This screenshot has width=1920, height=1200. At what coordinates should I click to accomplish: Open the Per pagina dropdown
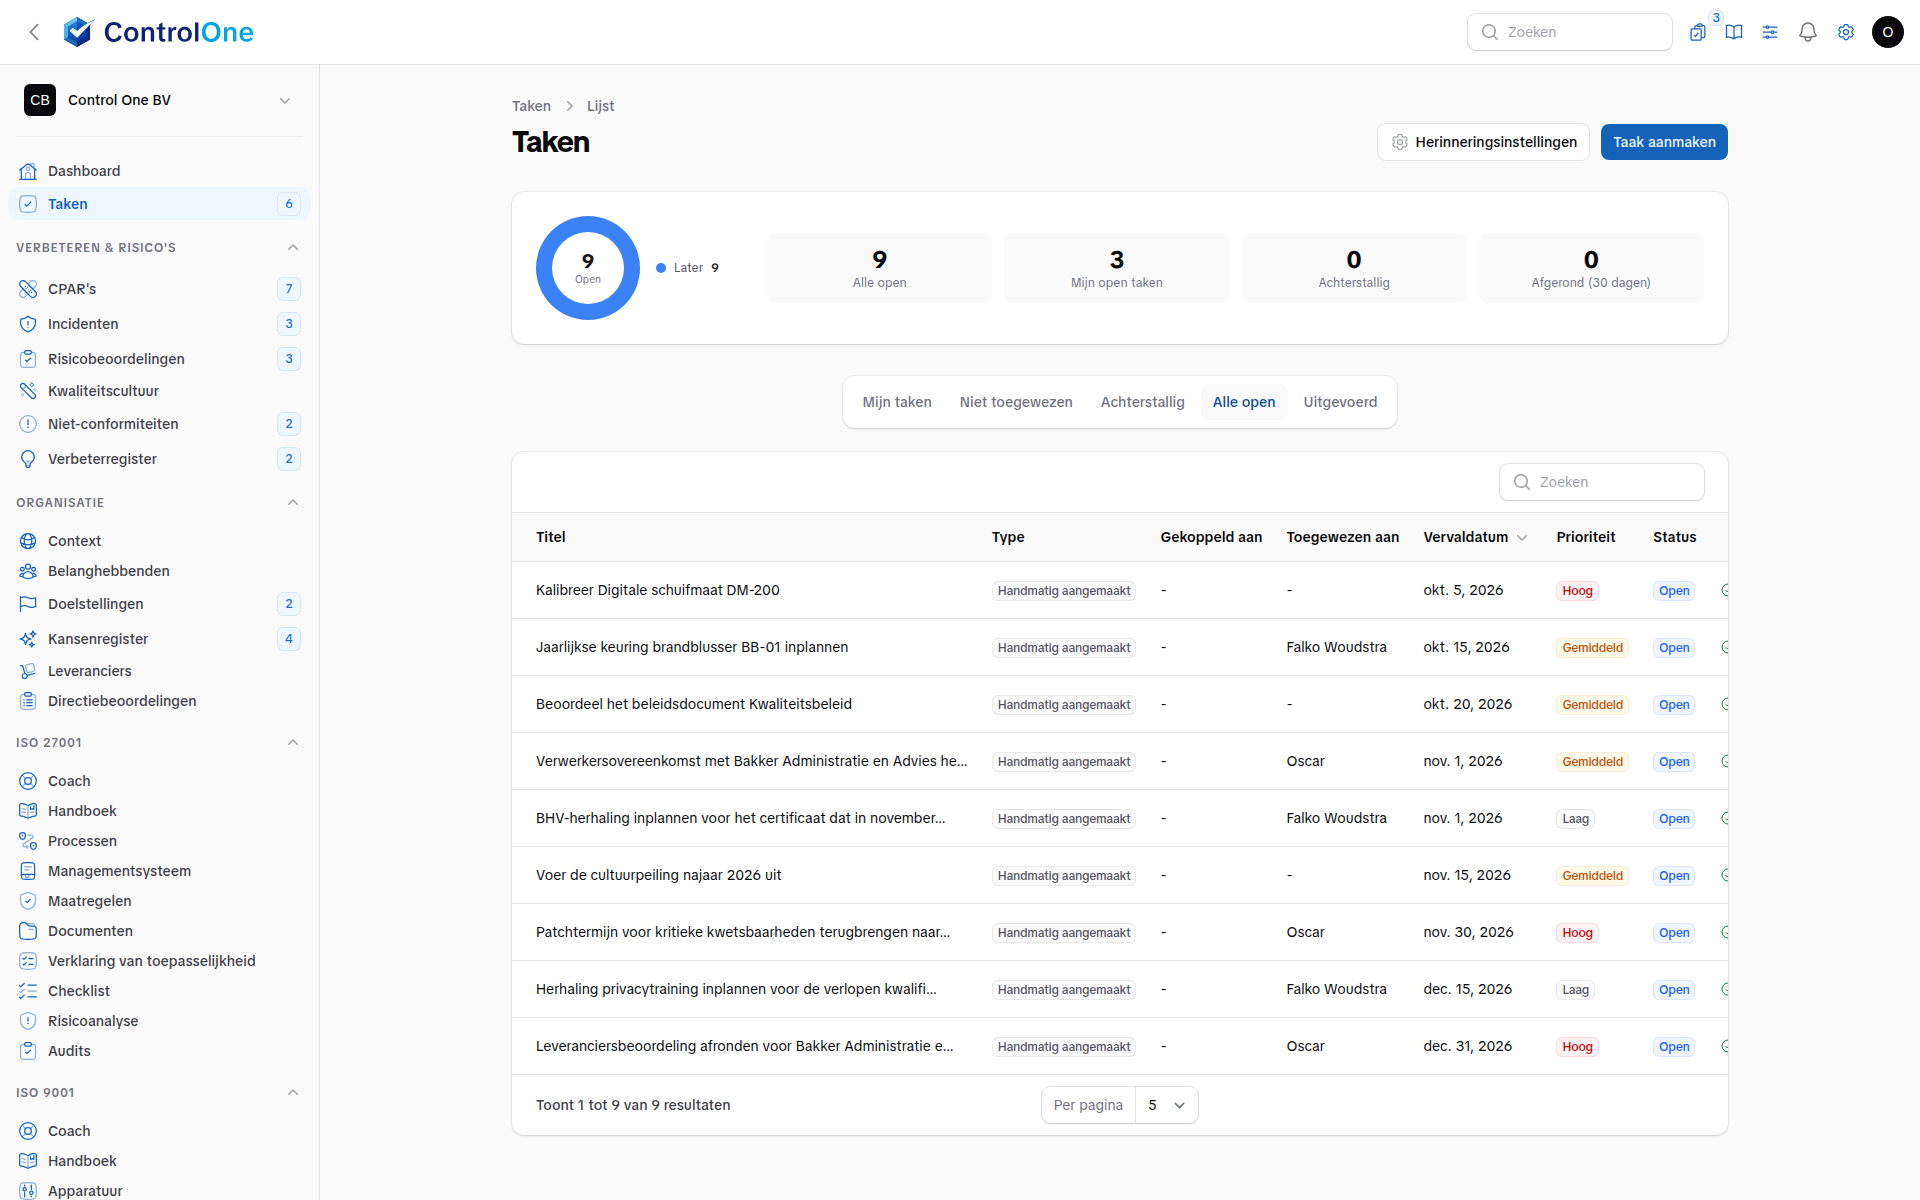click(1166, 1105)
